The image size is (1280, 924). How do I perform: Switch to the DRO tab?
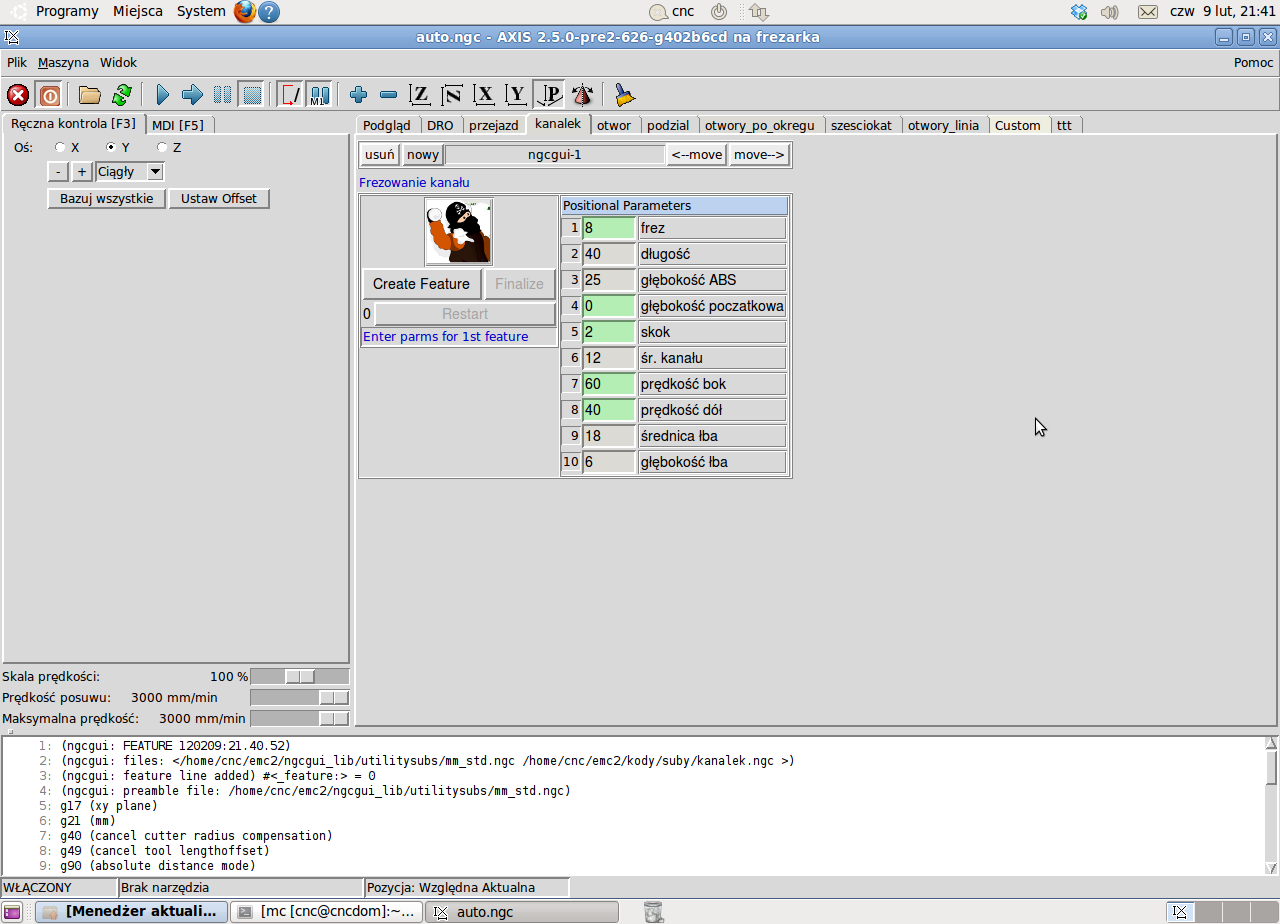[440, 125]
